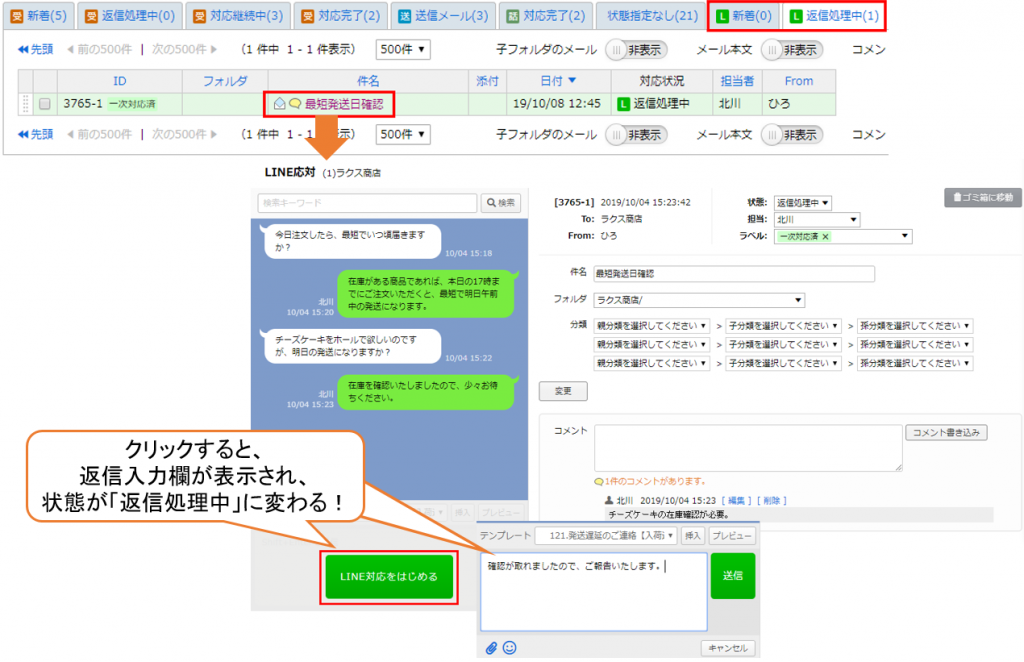Go to 先頭 in bottom pager
Screen dimensions: 1024x662
pos(36,134)
